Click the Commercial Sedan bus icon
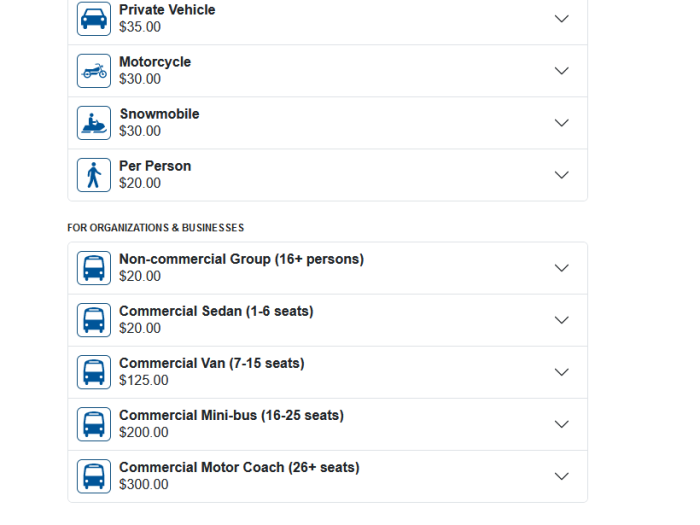The width and height of the screenshot is (700, 525). pos(94,320)
